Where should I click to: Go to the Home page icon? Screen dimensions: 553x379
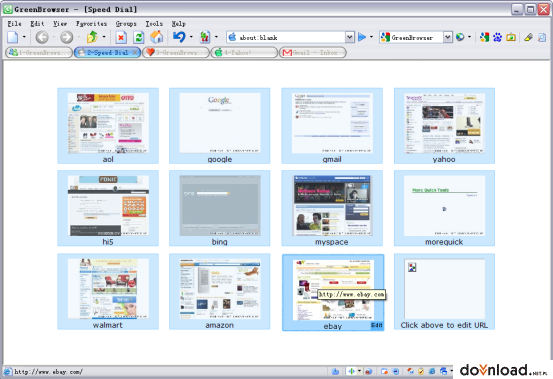click(157, 37)
